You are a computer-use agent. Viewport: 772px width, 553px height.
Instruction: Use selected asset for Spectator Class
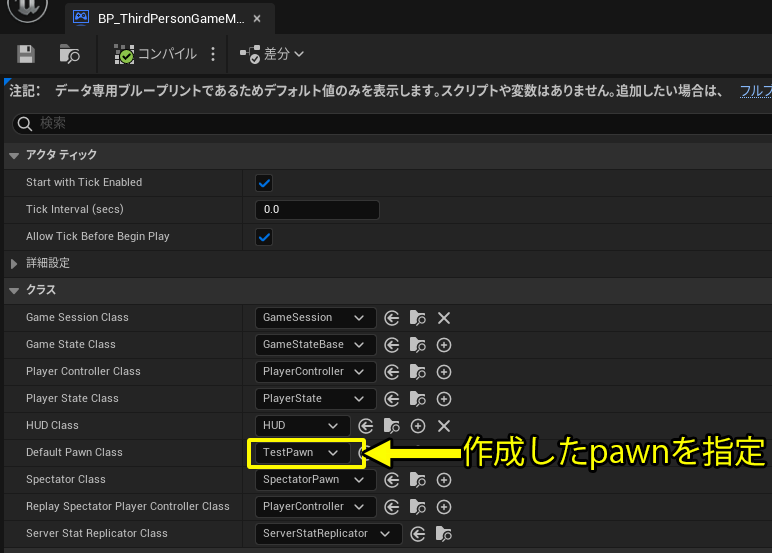[x=392, y=481]
